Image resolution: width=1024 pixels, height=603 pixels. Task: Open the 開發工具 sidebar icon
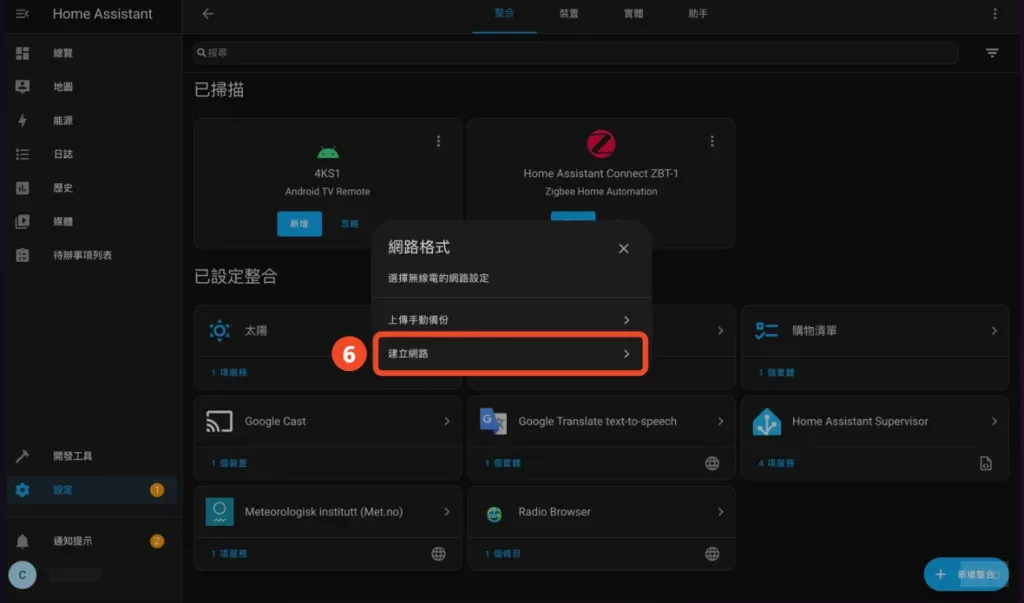(21, 456)
